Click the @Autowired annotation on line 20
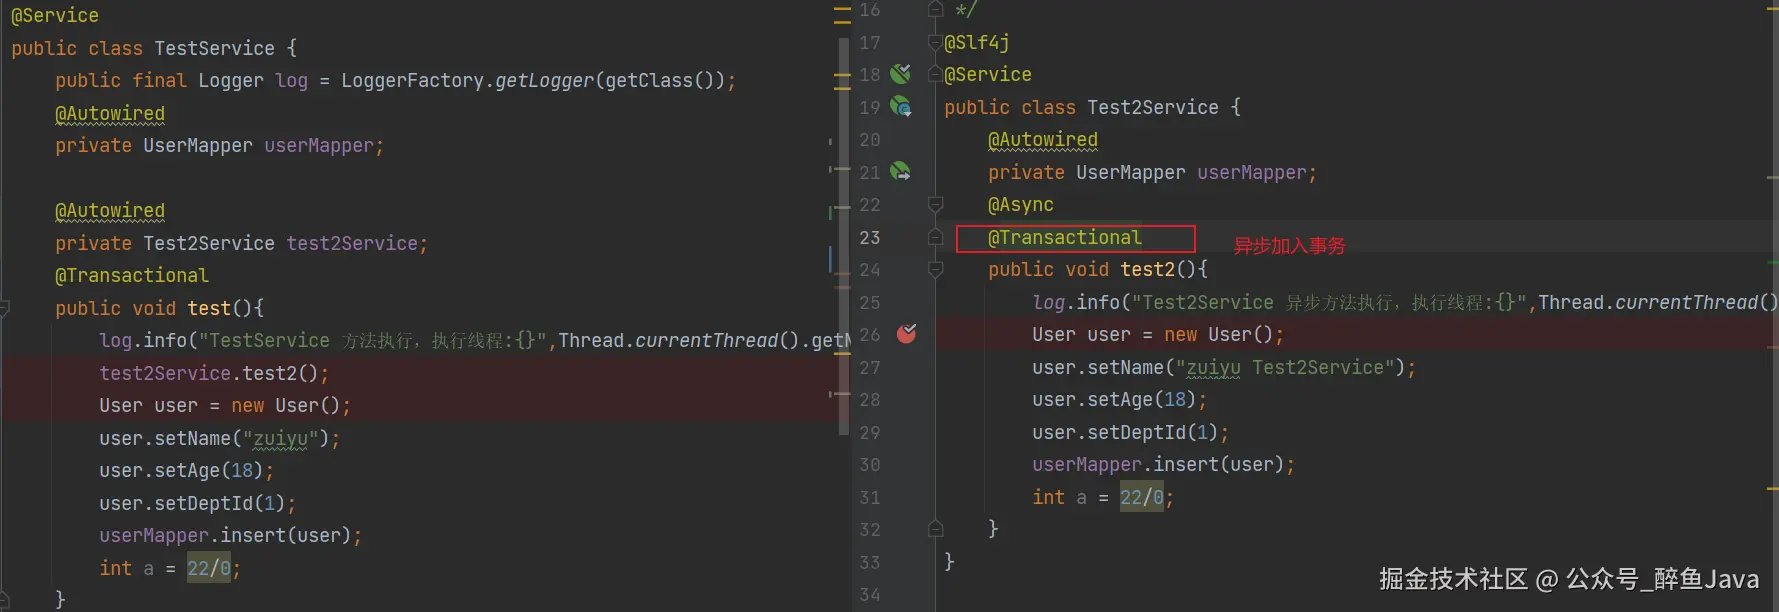The height and width of the screenshot is (612, 1779). (1043, 139)
